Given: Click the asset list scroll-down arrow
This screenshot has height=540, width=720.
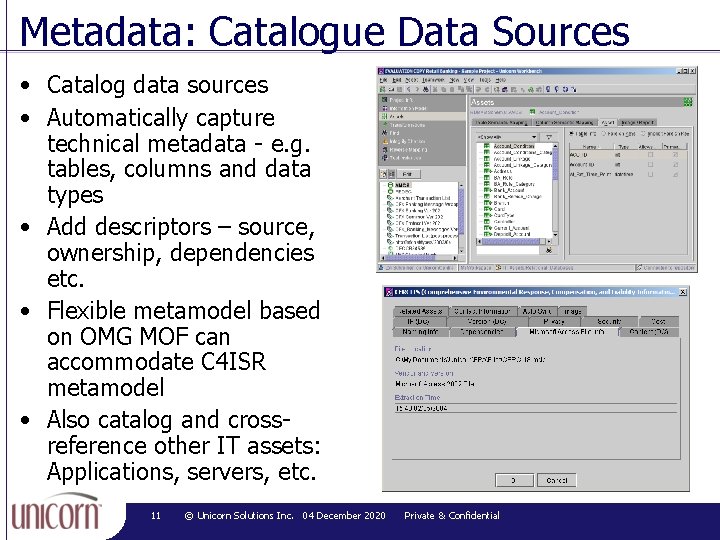Looking at the screenshot, I should point(555,235).
